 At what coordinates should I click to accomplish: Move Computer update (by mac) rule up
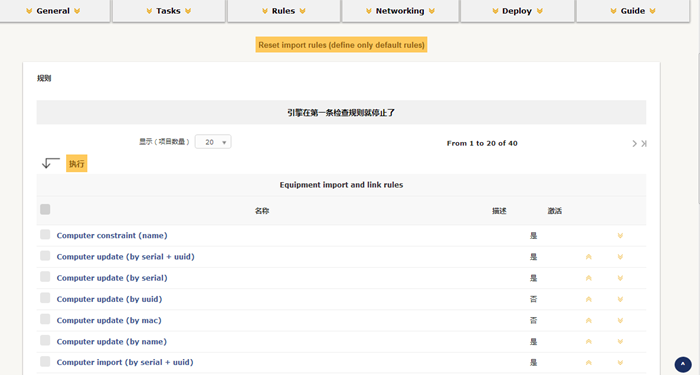(x=588, y=321)
